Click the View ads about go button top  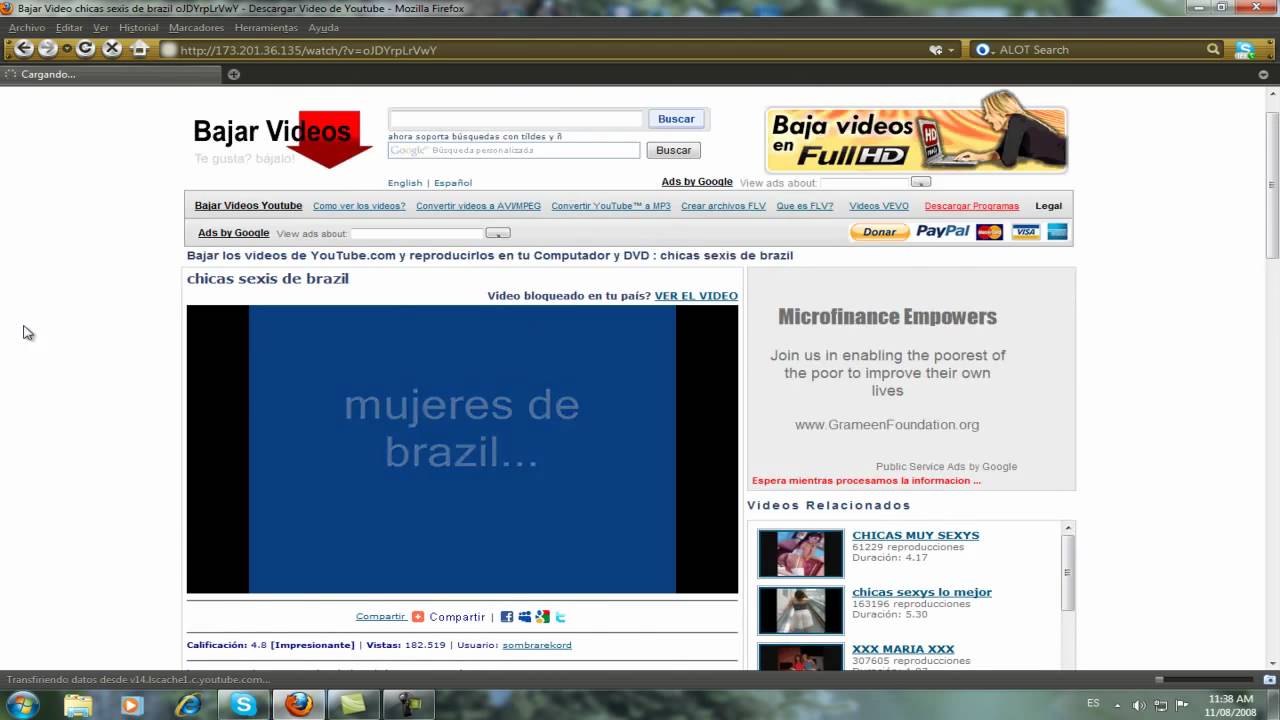tap(921, 182)
